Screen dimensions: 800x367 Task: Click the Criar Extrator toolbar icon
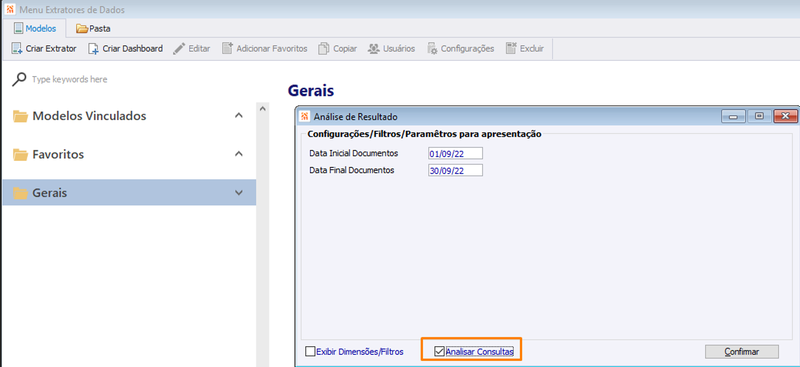(17, 48)
